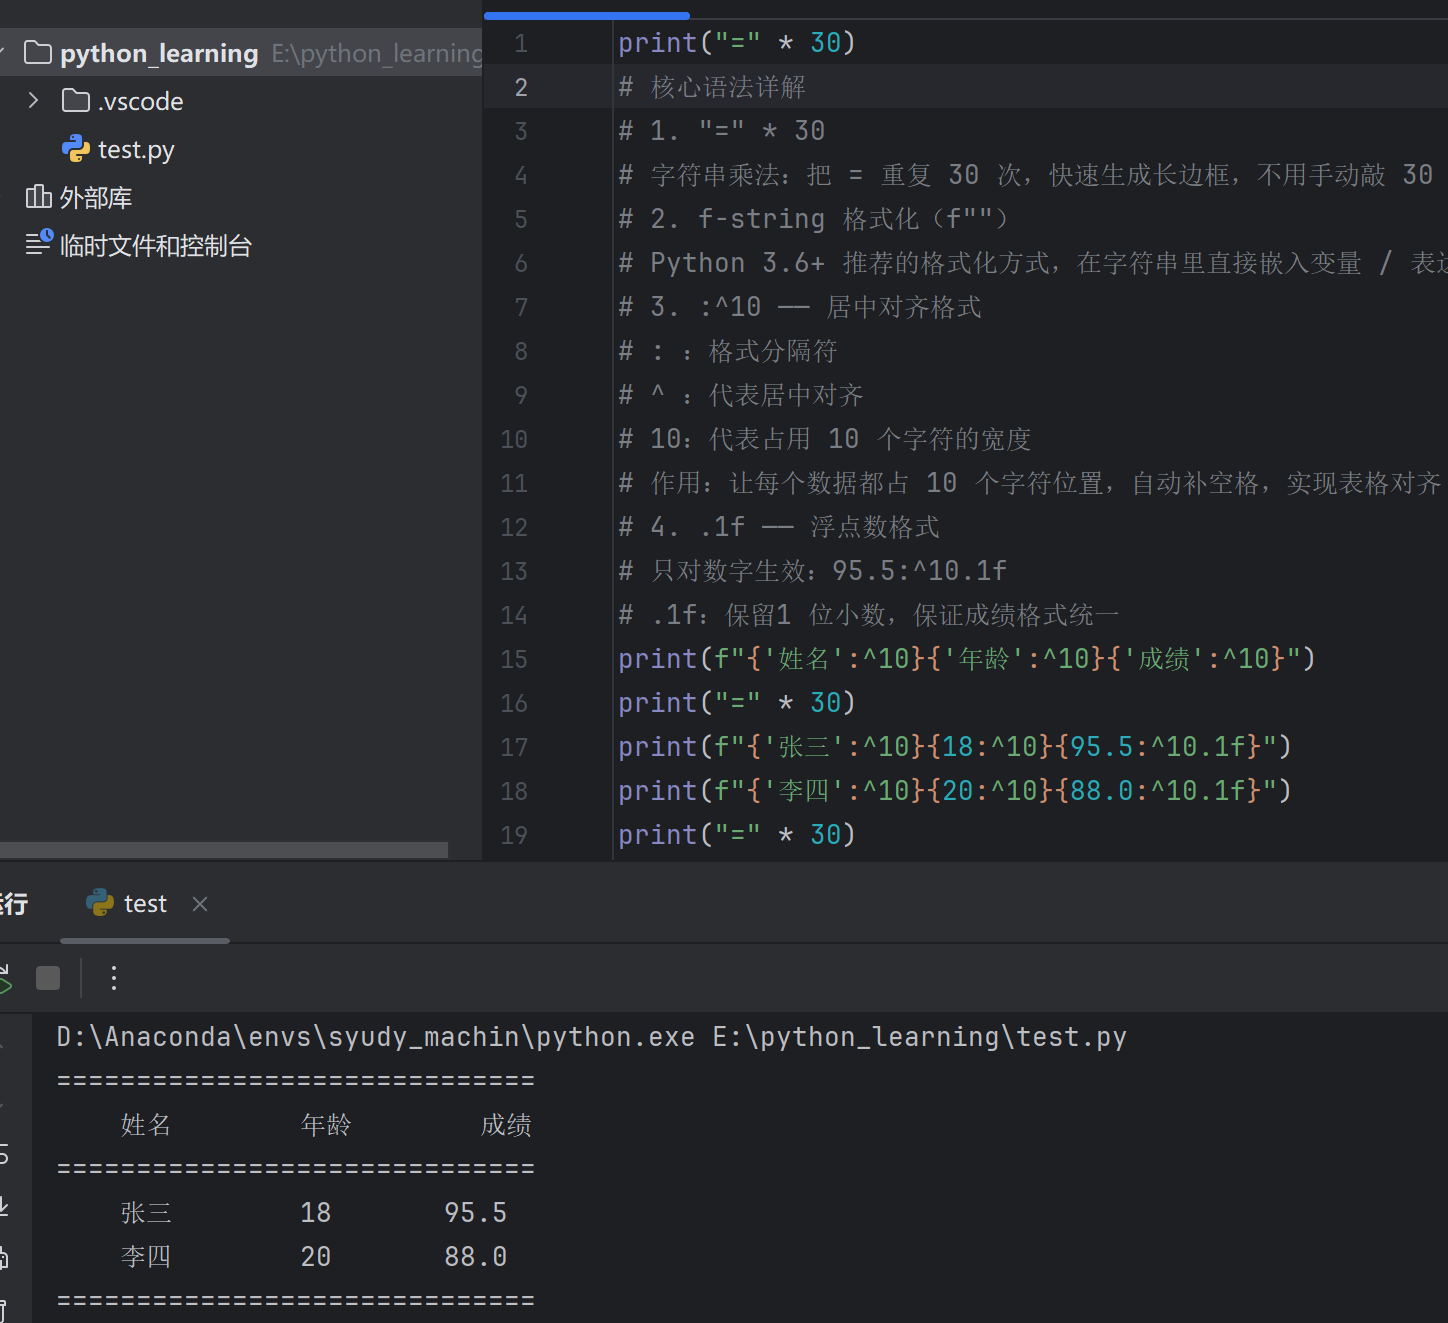Click the header print line containing '姓名'

(967, 659)
